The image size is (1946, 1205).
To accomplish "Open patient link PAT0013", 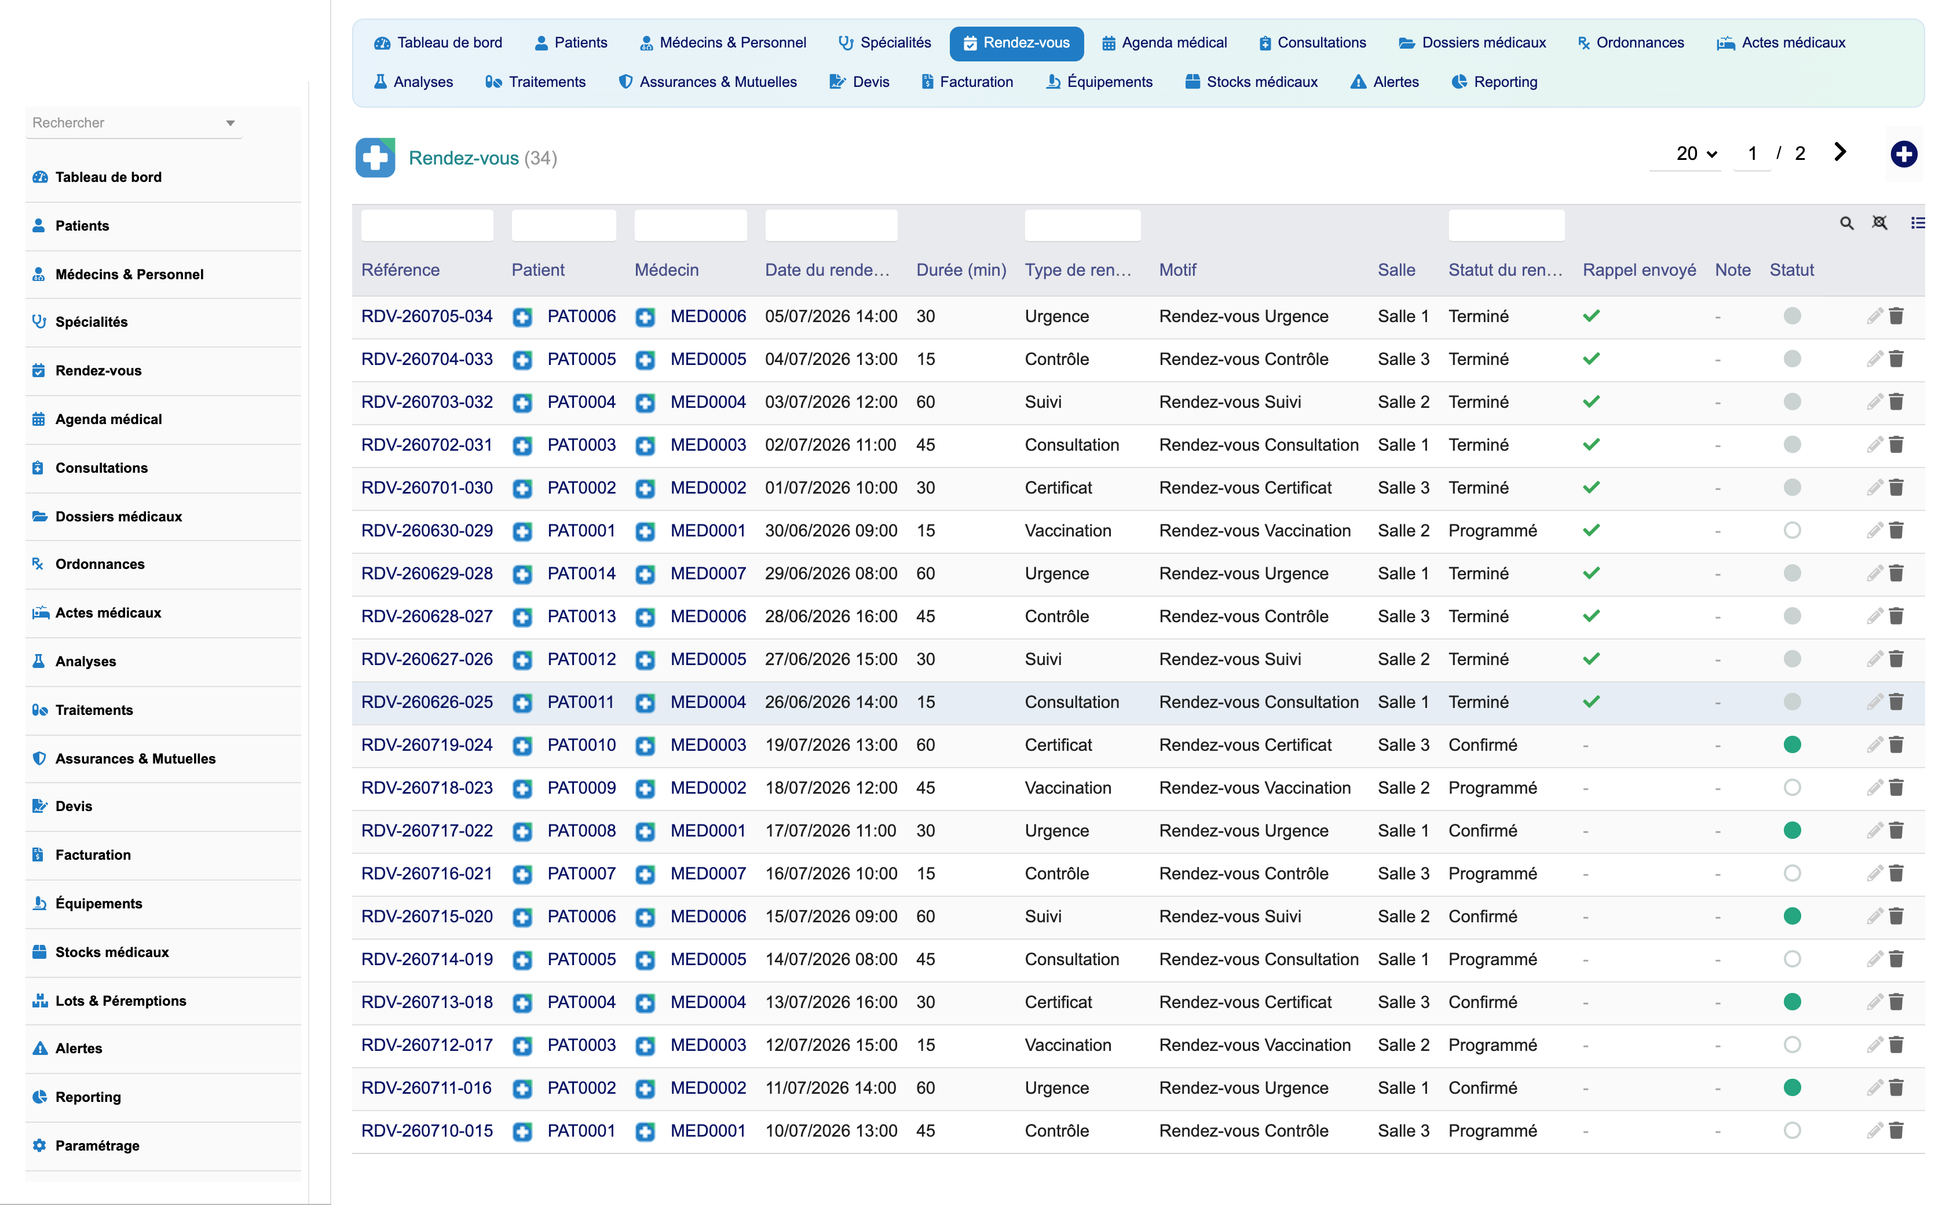I will pyautogui.click(x=581, y=617).
